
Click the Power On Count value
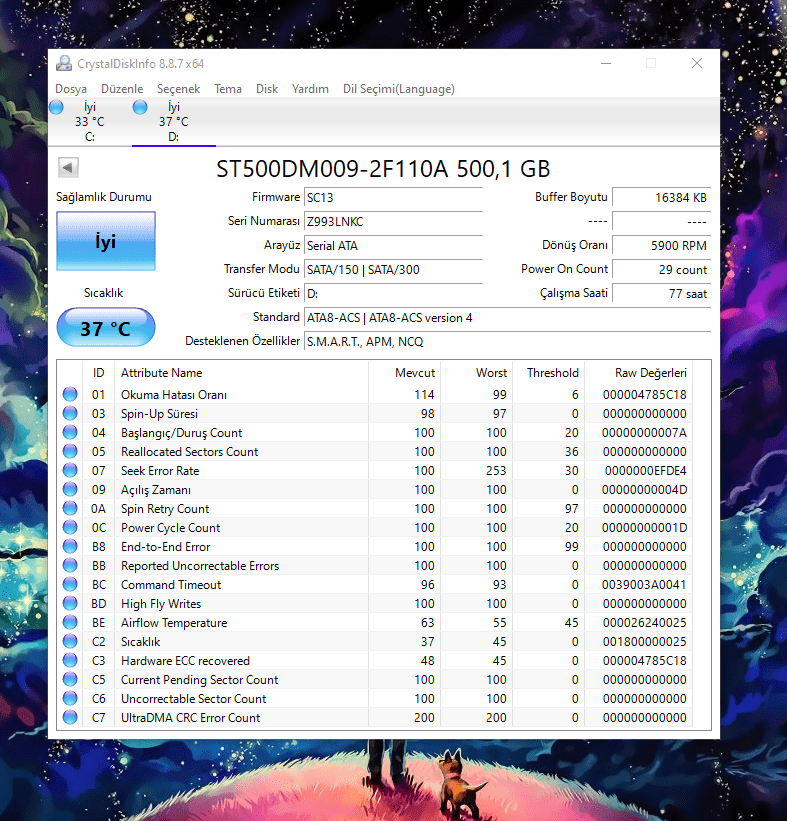pos(661,270)
